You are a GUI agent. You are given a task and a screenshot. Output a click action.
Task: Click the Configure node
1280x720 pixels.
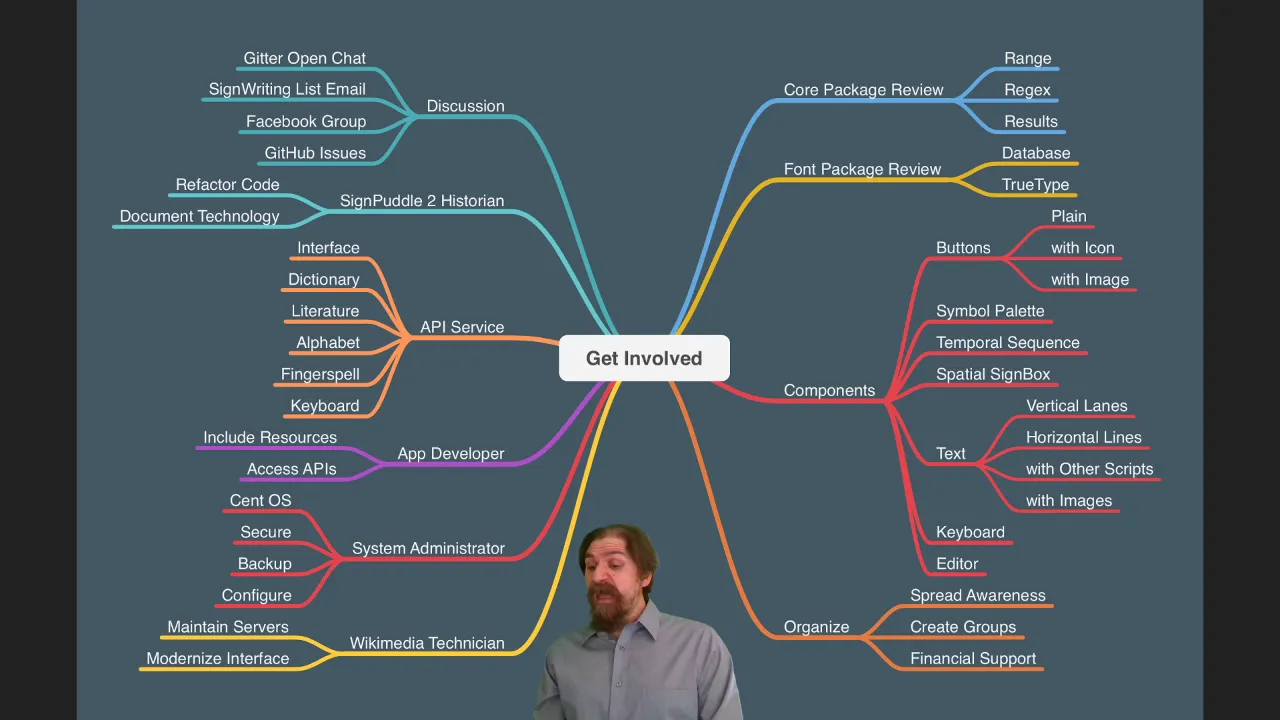[257, 596]
